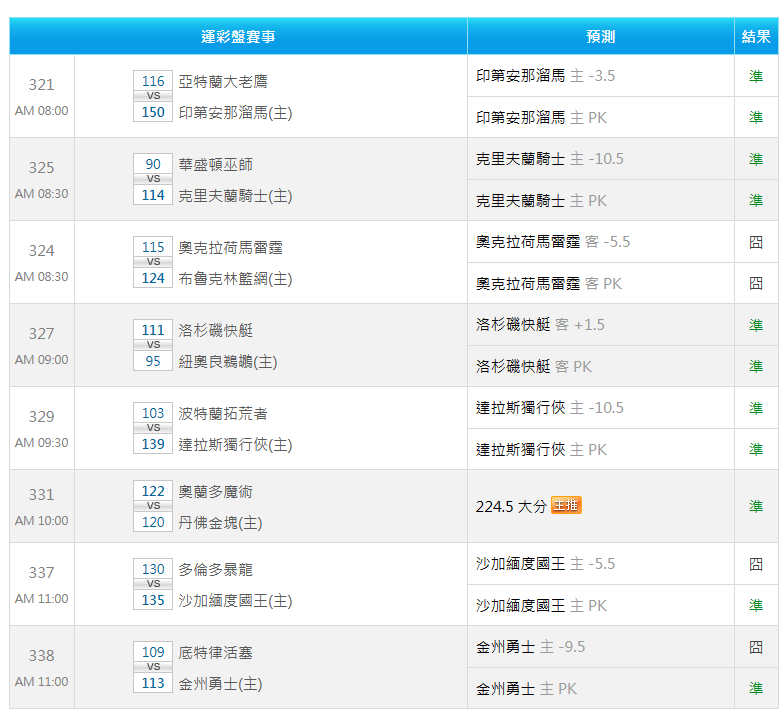
Task: Select team 達拉斯獨行俠(主) in match column
Action: [x=235, y=444]
